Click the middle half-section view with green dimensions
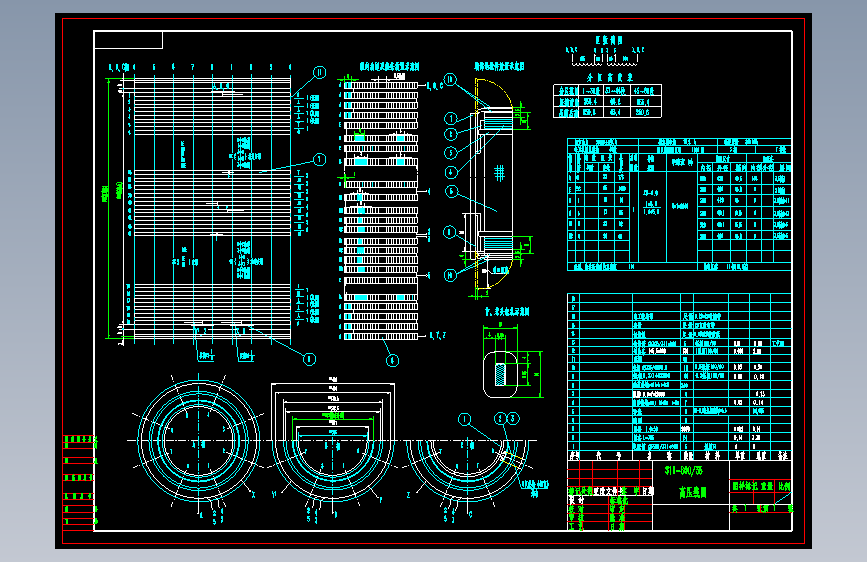 (x=333, y=441)
